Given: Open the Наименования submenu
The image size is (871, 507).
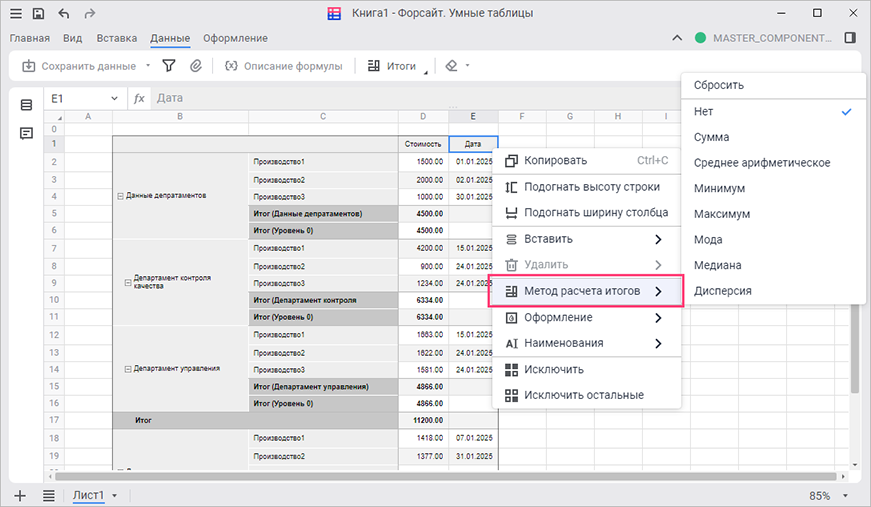Looking at the screenshot, I should (x=587, y=343).
